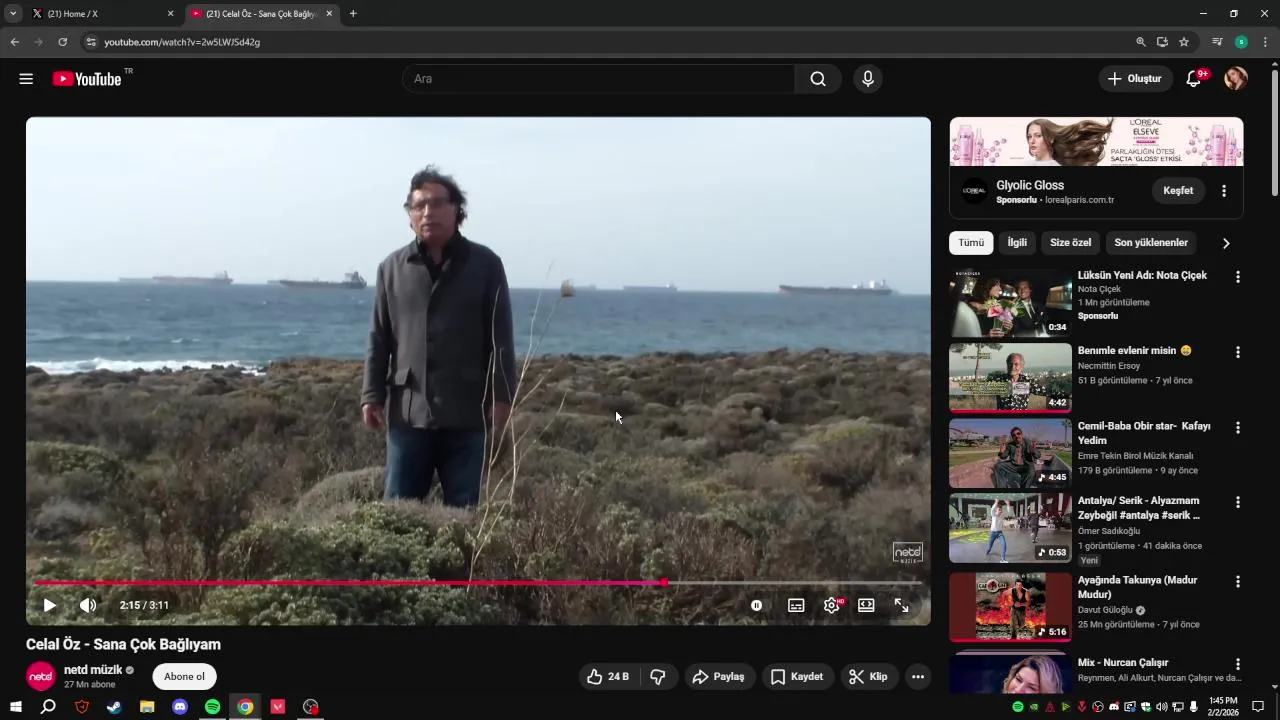Open Discord from the taskbar
This screenshot has height=720, width=1280.
tap(180, 707)
